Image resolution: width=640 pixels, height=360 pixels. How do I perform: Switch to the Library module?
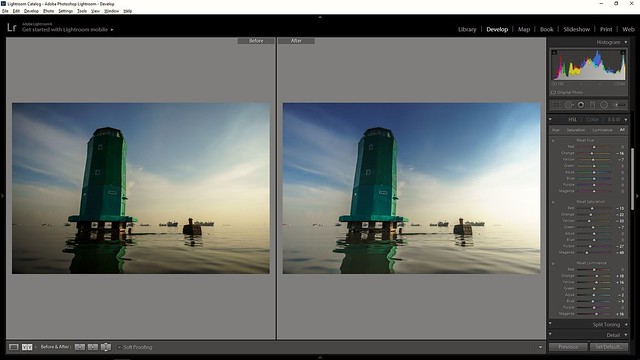point(467,29)
